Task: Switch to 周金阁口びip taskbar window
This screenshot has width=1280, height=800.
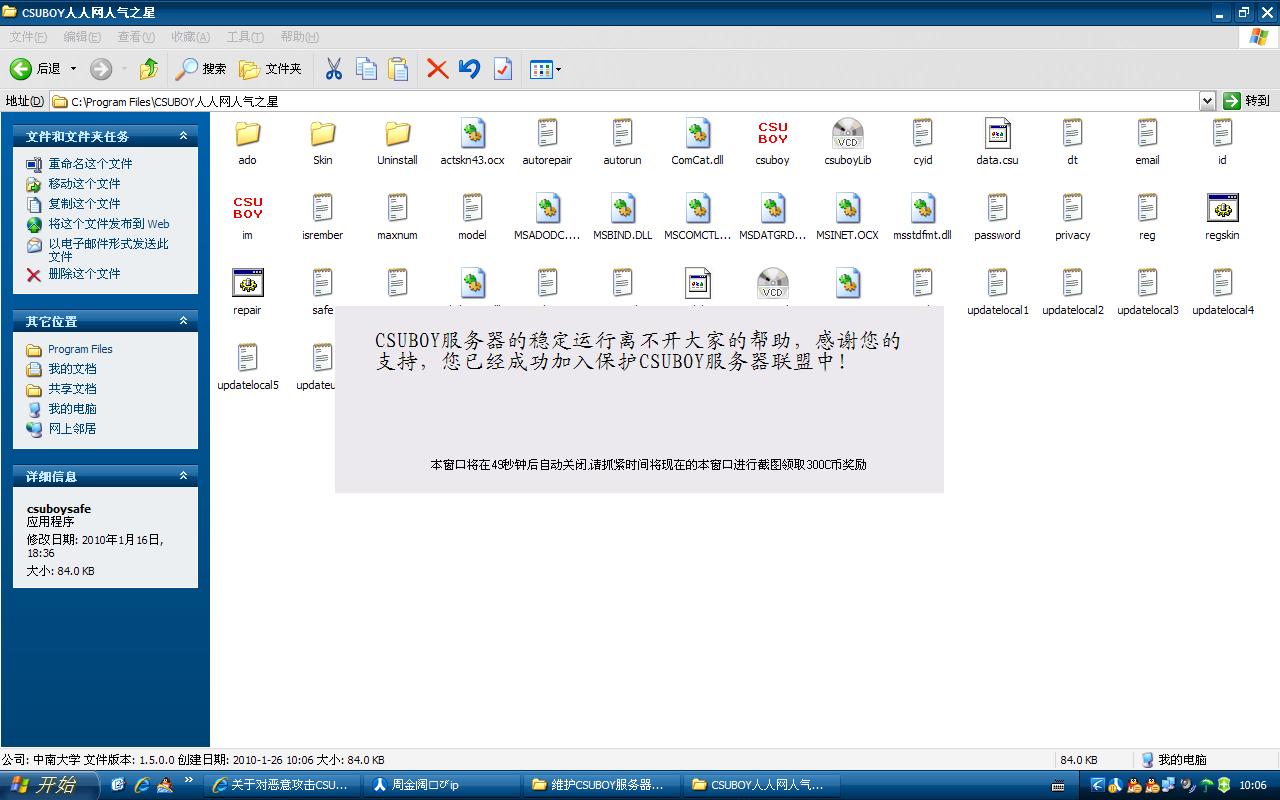Action: coord(443,785)
